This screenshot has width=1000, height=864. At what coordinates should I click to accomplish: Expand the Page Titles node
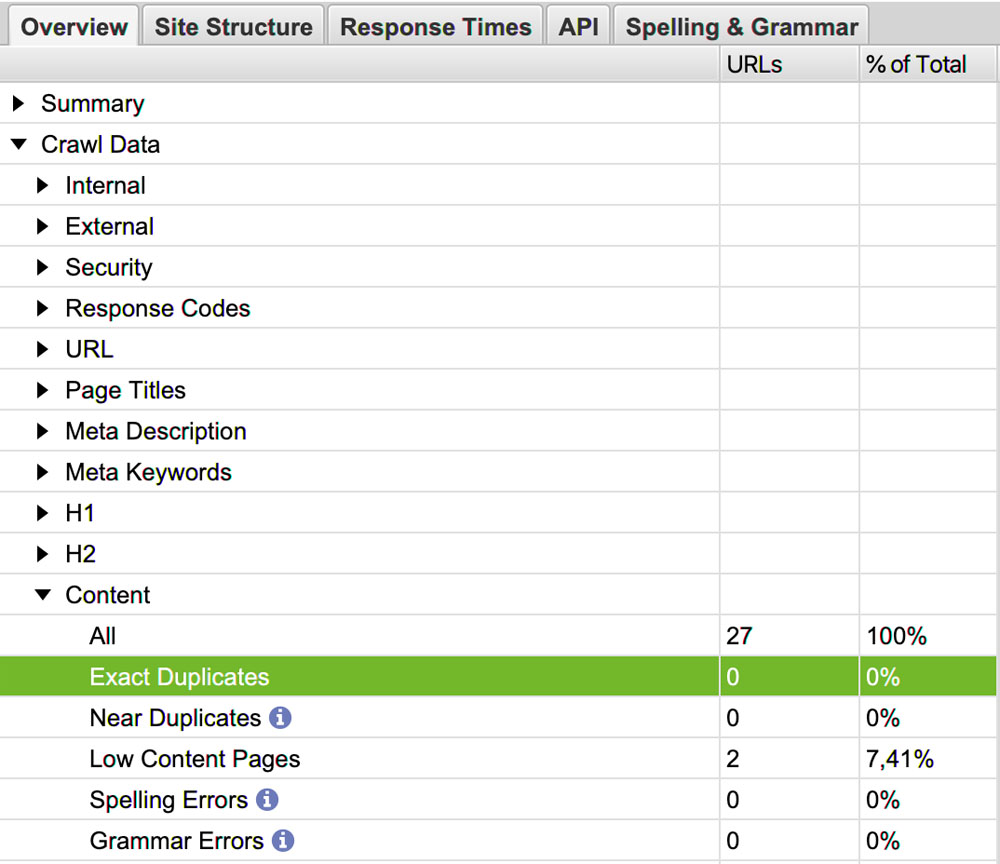(x=42, y=390)
